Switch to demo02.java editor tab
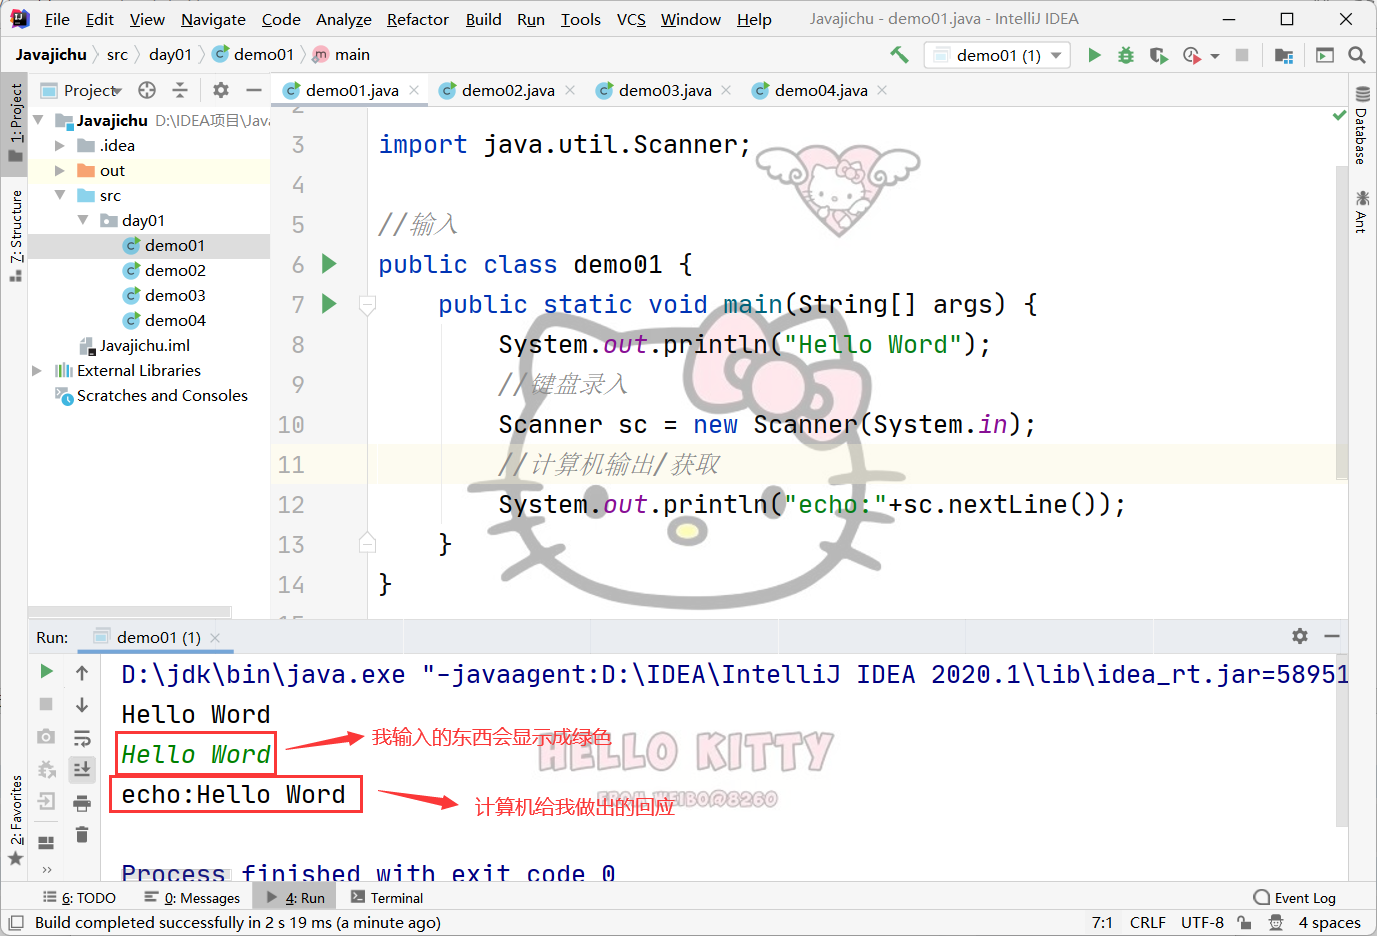Image resolution: width=1377 pixels, height=936 pixels. pos(508,90)
